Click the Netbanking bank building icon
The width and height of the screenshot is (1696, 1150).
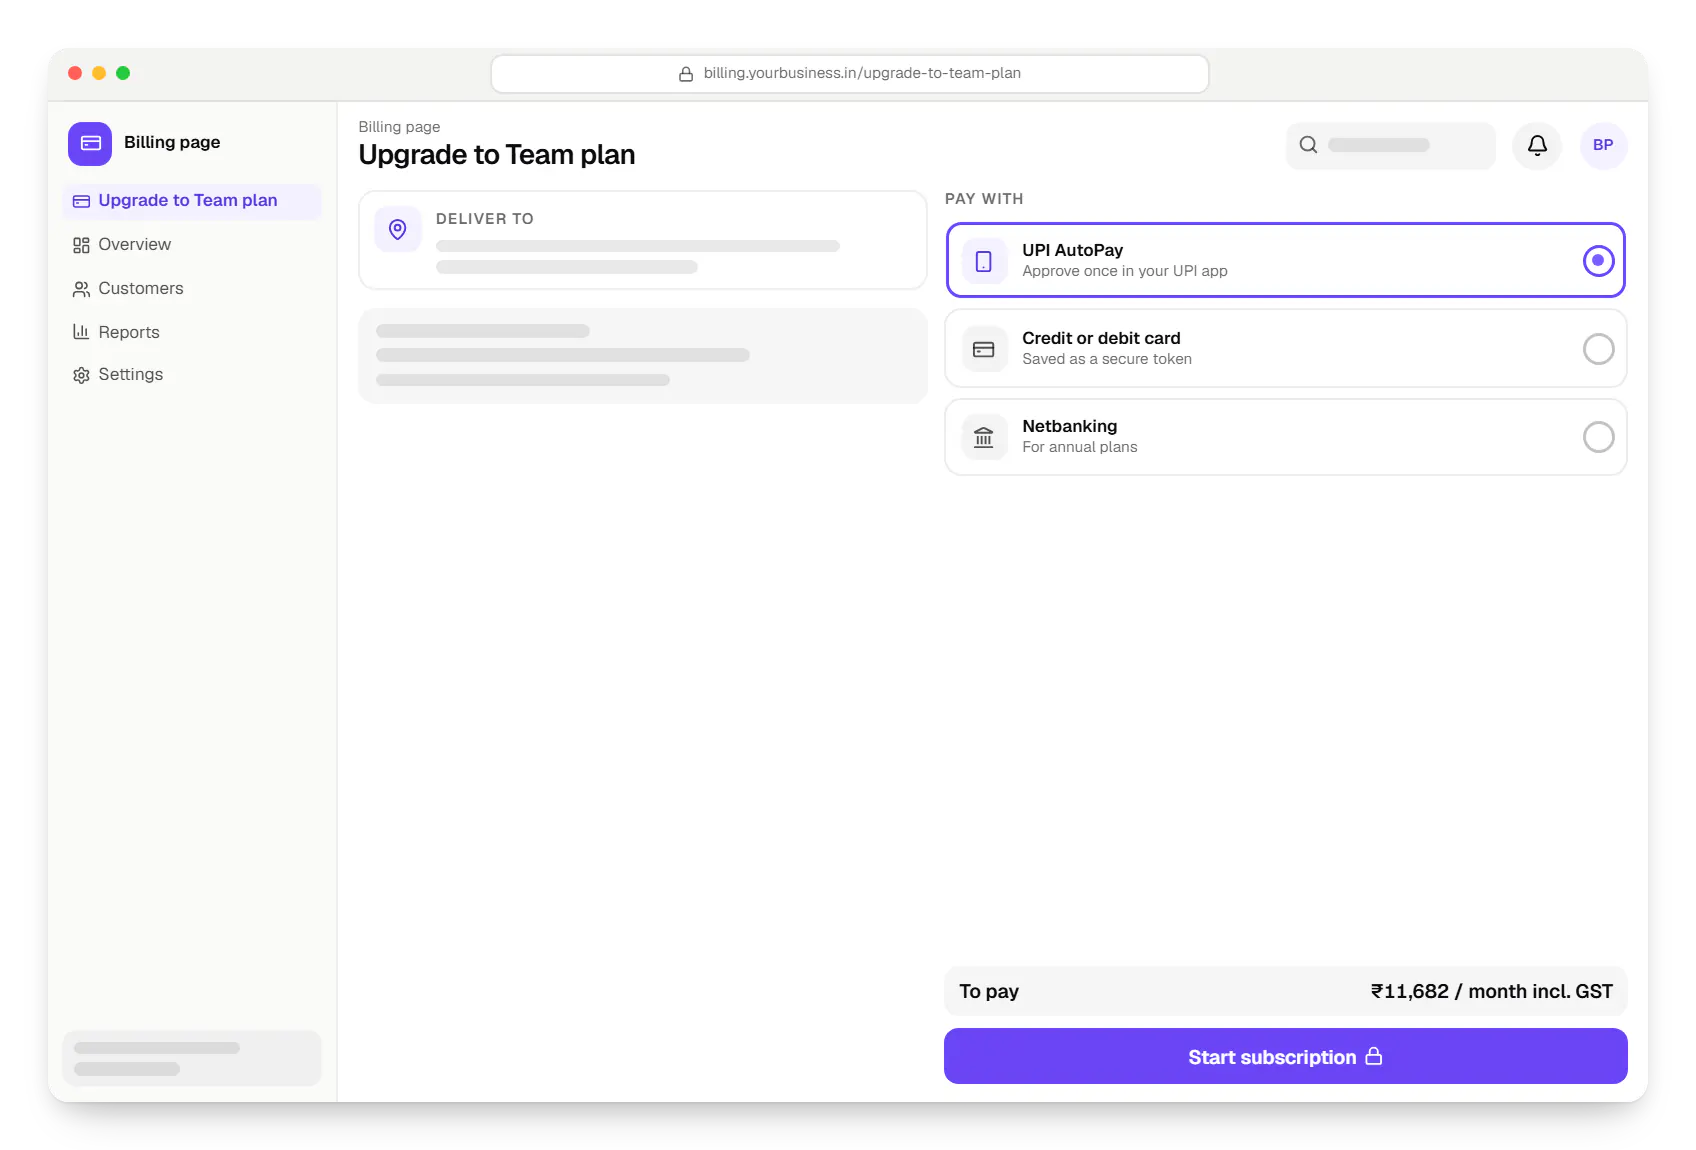(984, 437)
